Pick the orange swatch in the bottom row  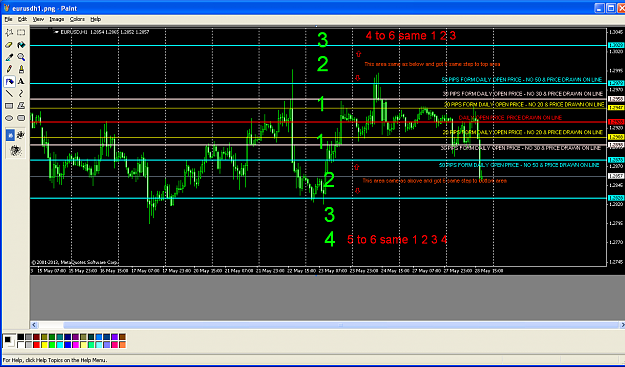pyautogui.click(x=122, y=345)
